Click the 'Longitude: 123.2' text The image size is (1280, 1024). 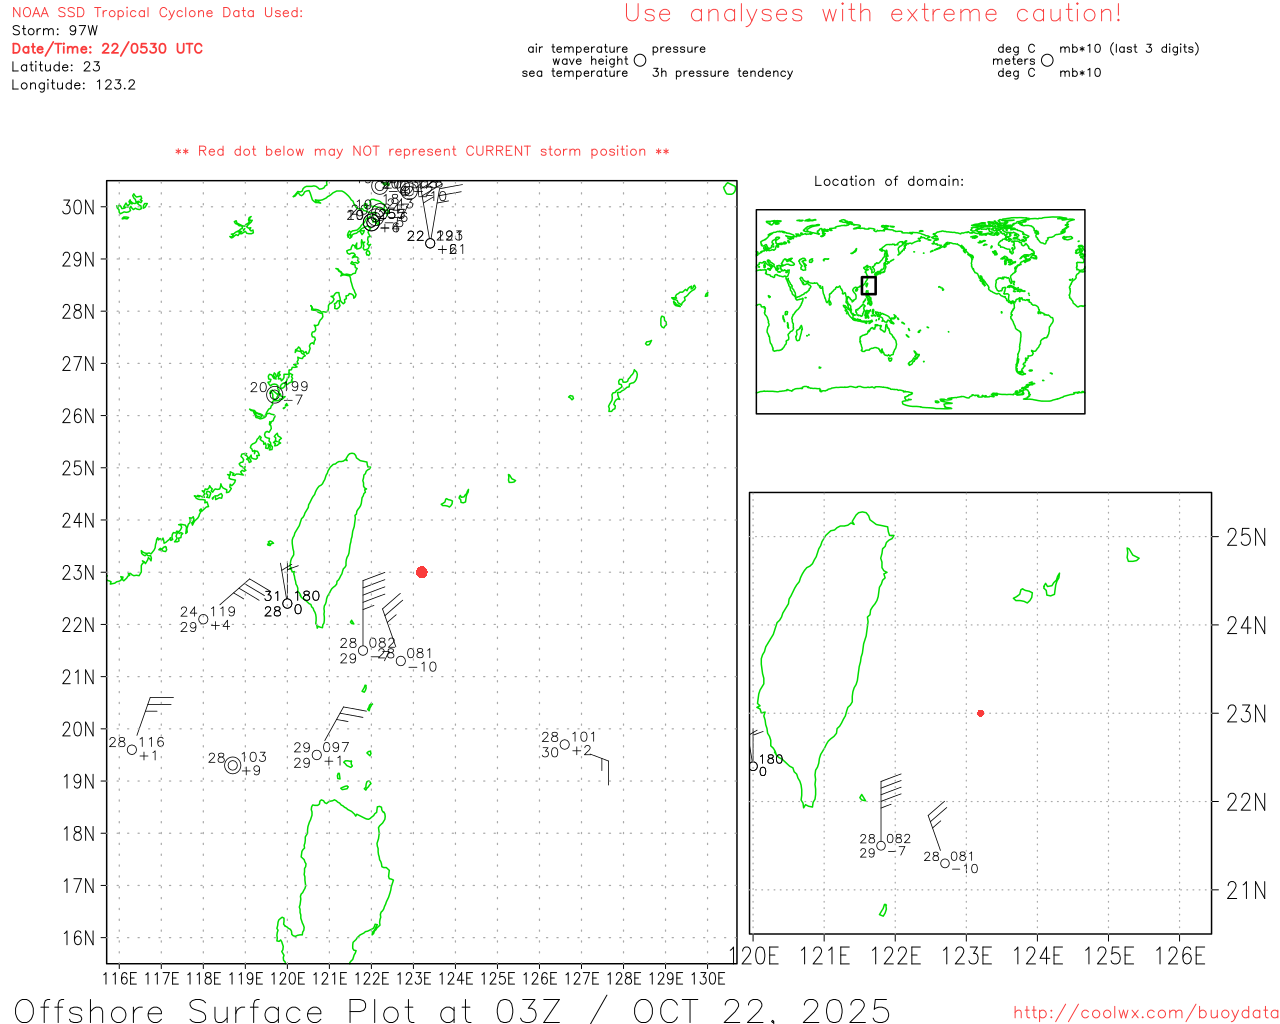click(x=73, y=85)
